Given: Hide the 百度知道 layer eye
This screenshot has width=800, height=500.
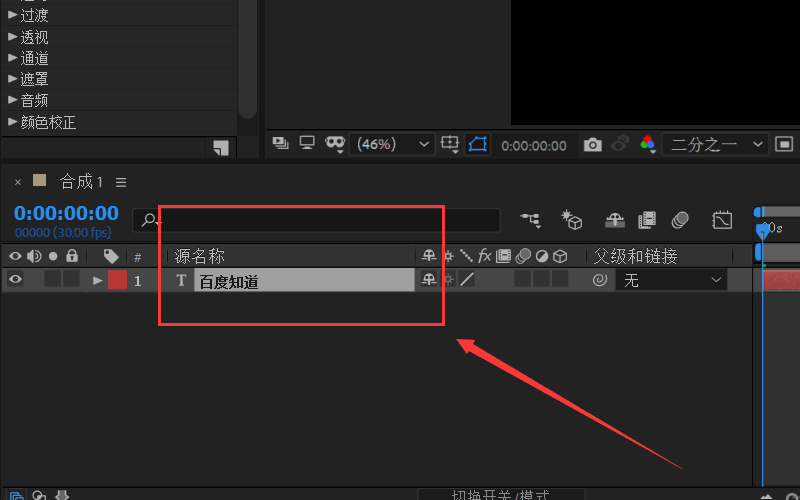Looking at the screenshot, I should tap(15, 279).
